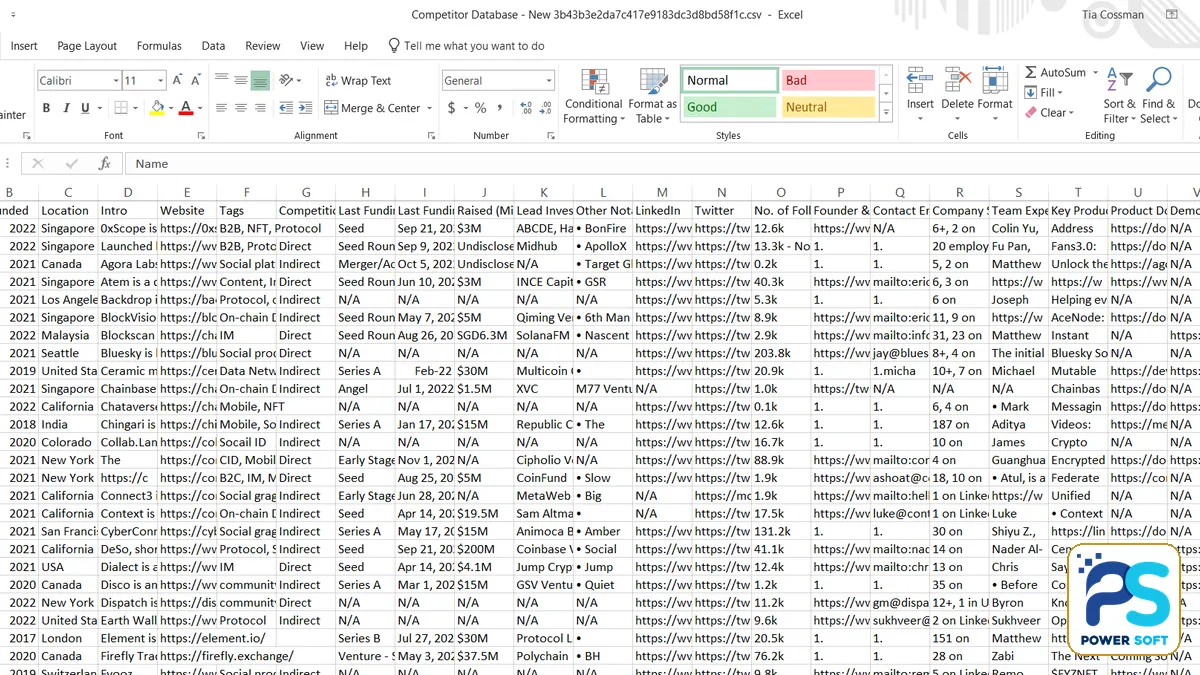The height and width of the screenshot is (675, 1200).
Task: Toggle Underline formatting
Action: click(84, 108)
